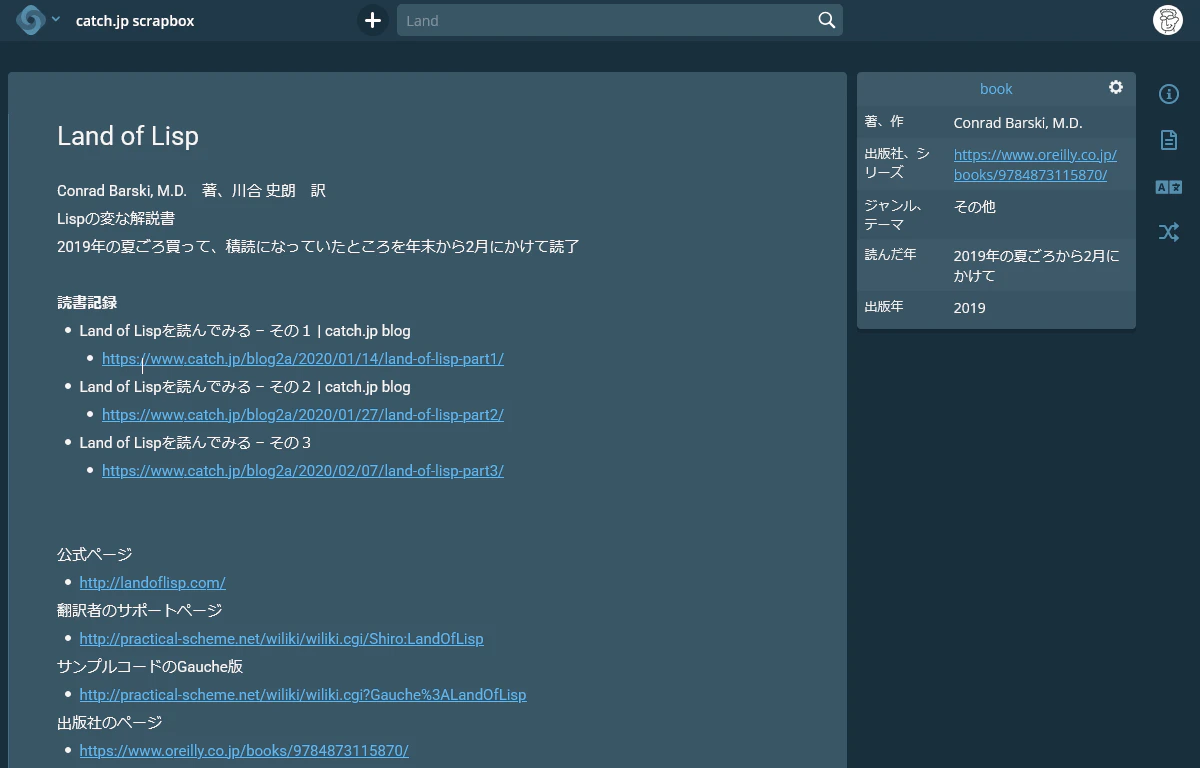Open the land-of-lisp-part2 blog link
This screenshot has height=768, width=1200.
coord(303,415)
